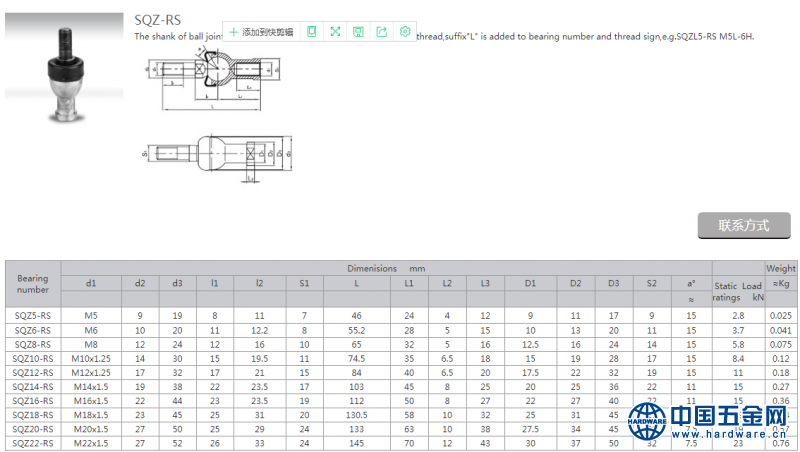Image resolution: width=800 pixels, height=452 pixels.
Task: Select the SQZ10-RS bearing number cell
Action: point(33,358)
